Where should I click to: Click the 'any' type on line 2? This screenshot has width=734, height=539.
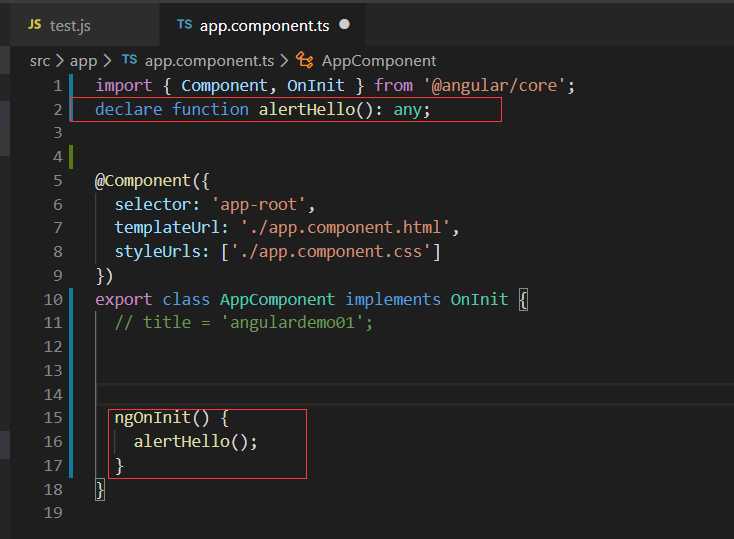click(407, 110)
